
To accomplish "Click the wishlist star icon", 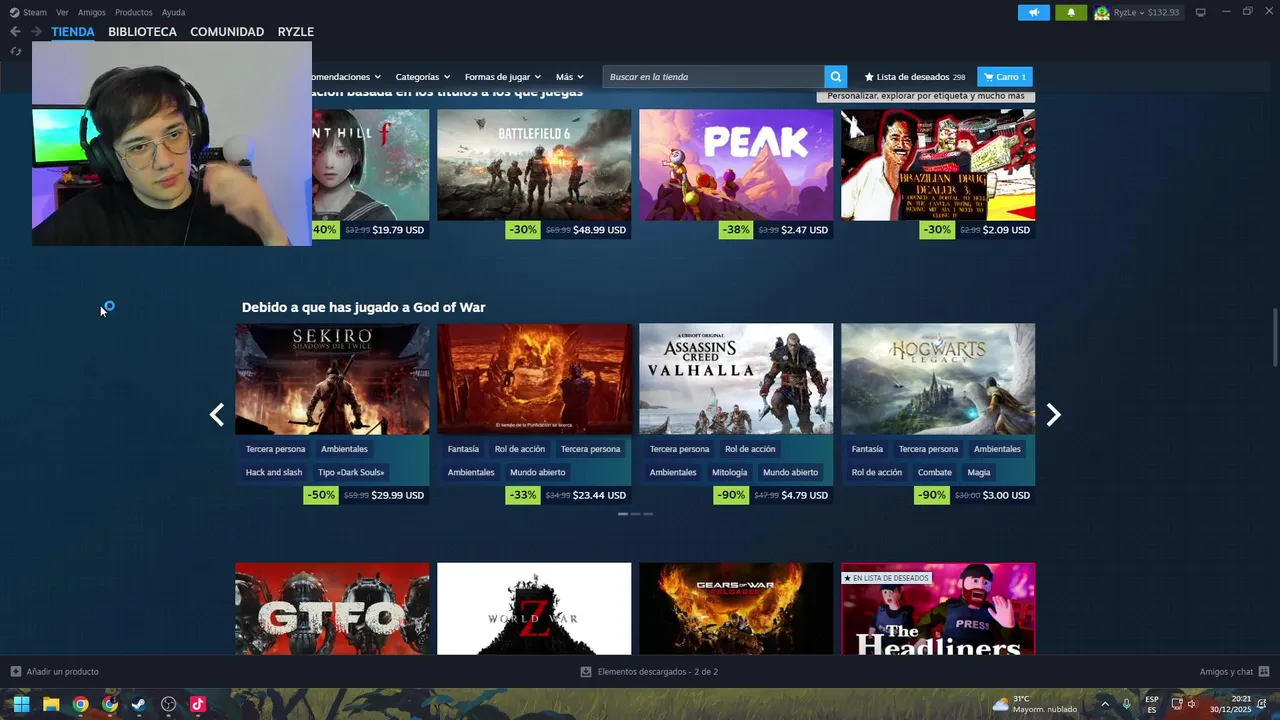I will [x=869, y=77].
